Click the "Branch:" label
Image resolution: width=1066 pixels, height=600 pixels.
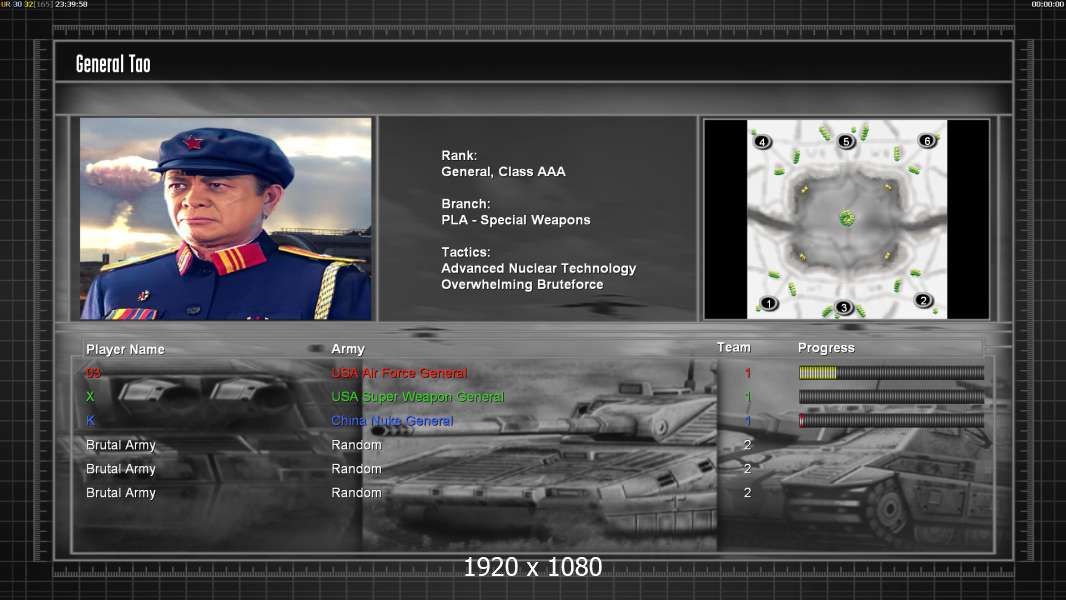466,204
